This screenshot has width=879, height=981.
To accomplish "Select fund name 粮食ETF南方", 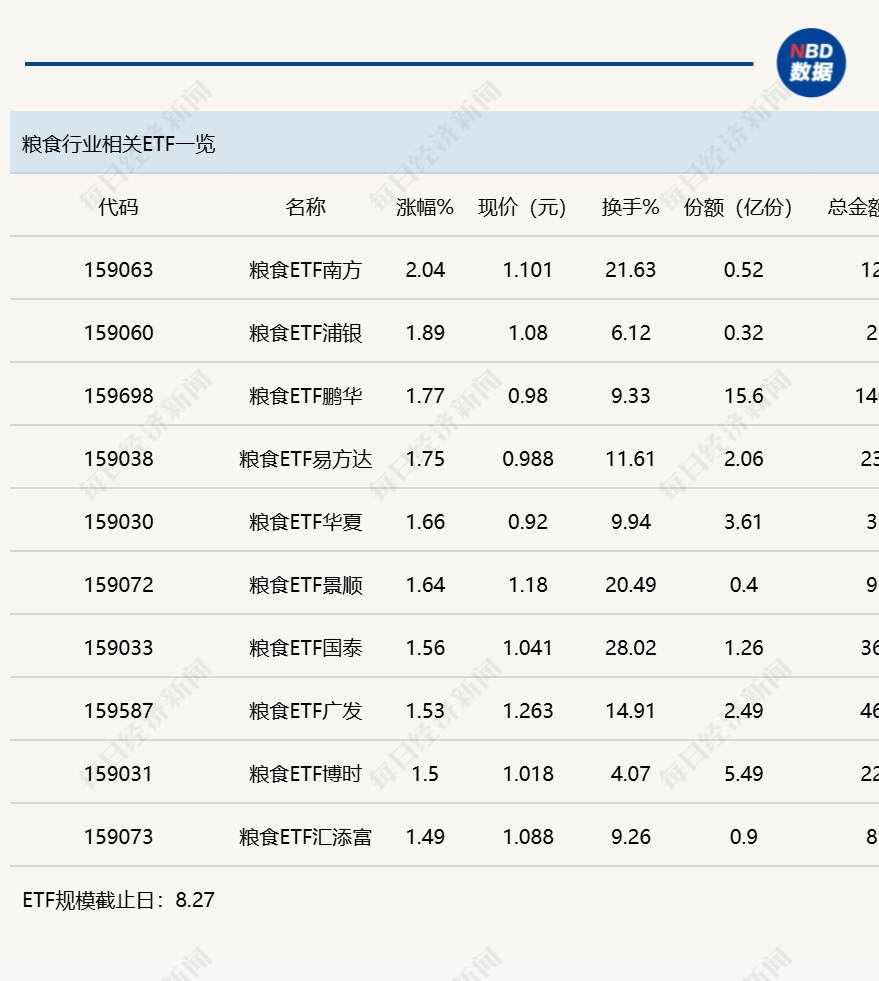I will pos(305,270).
